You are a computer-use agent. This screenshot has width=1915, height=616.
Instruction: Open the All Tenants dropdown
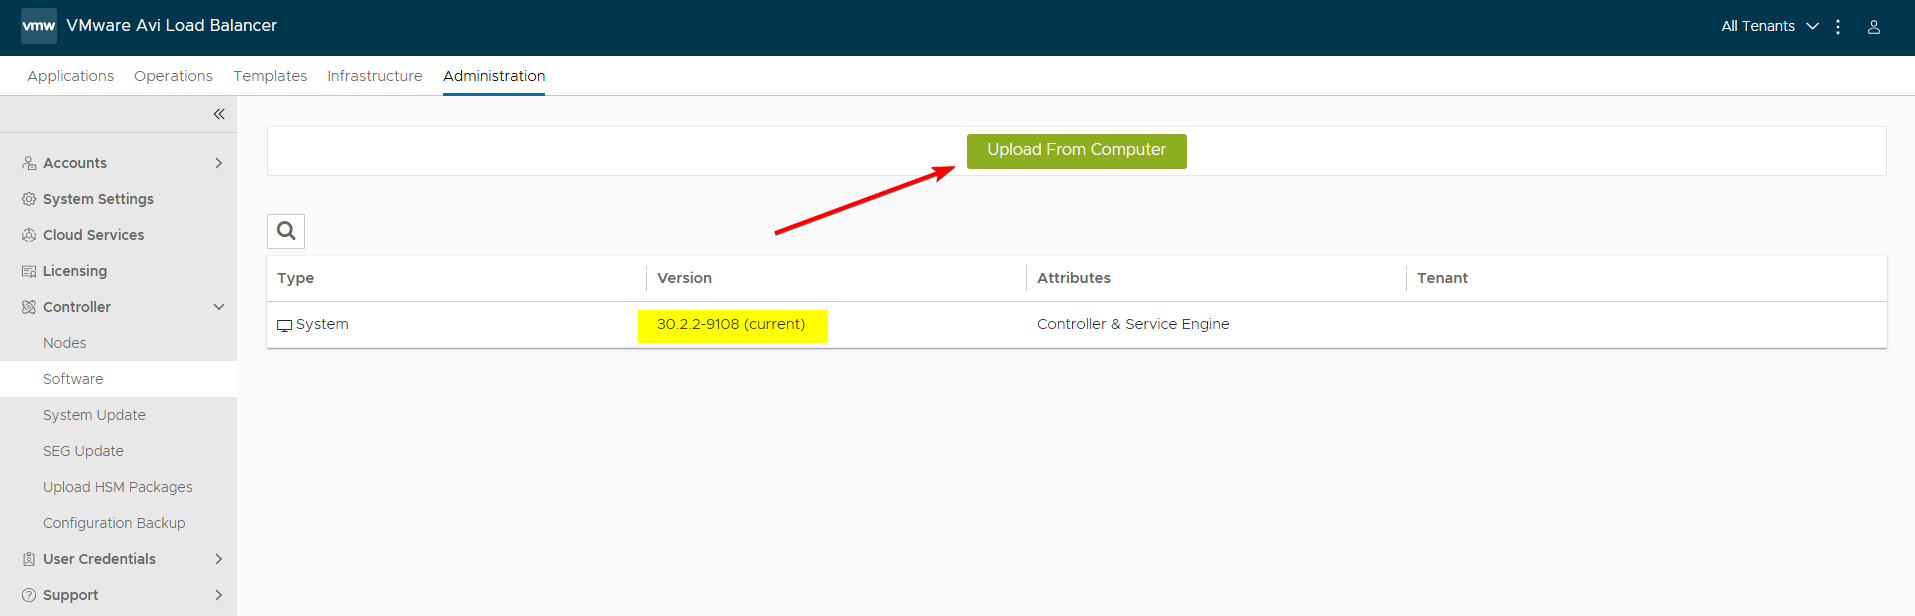[1768, 26]
